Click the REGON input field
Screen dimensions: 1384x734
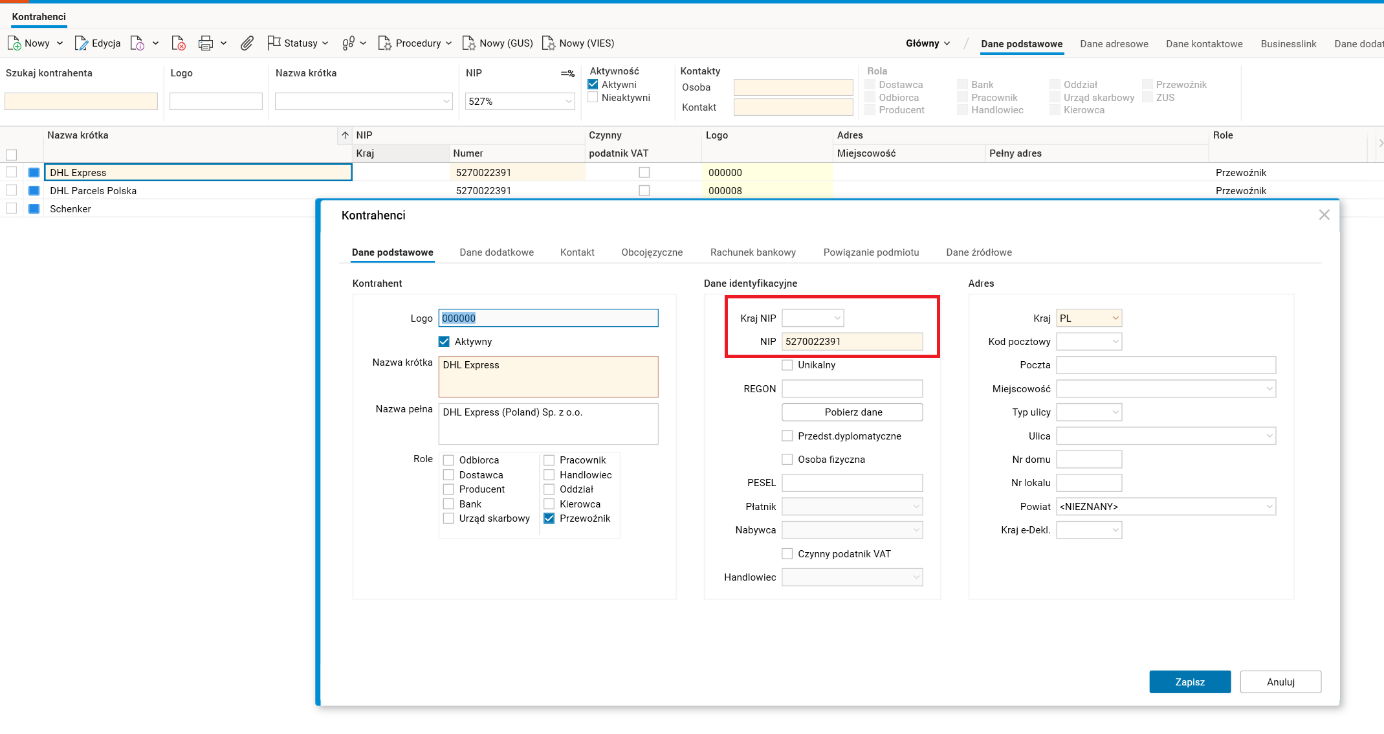(x=852, y=388)
